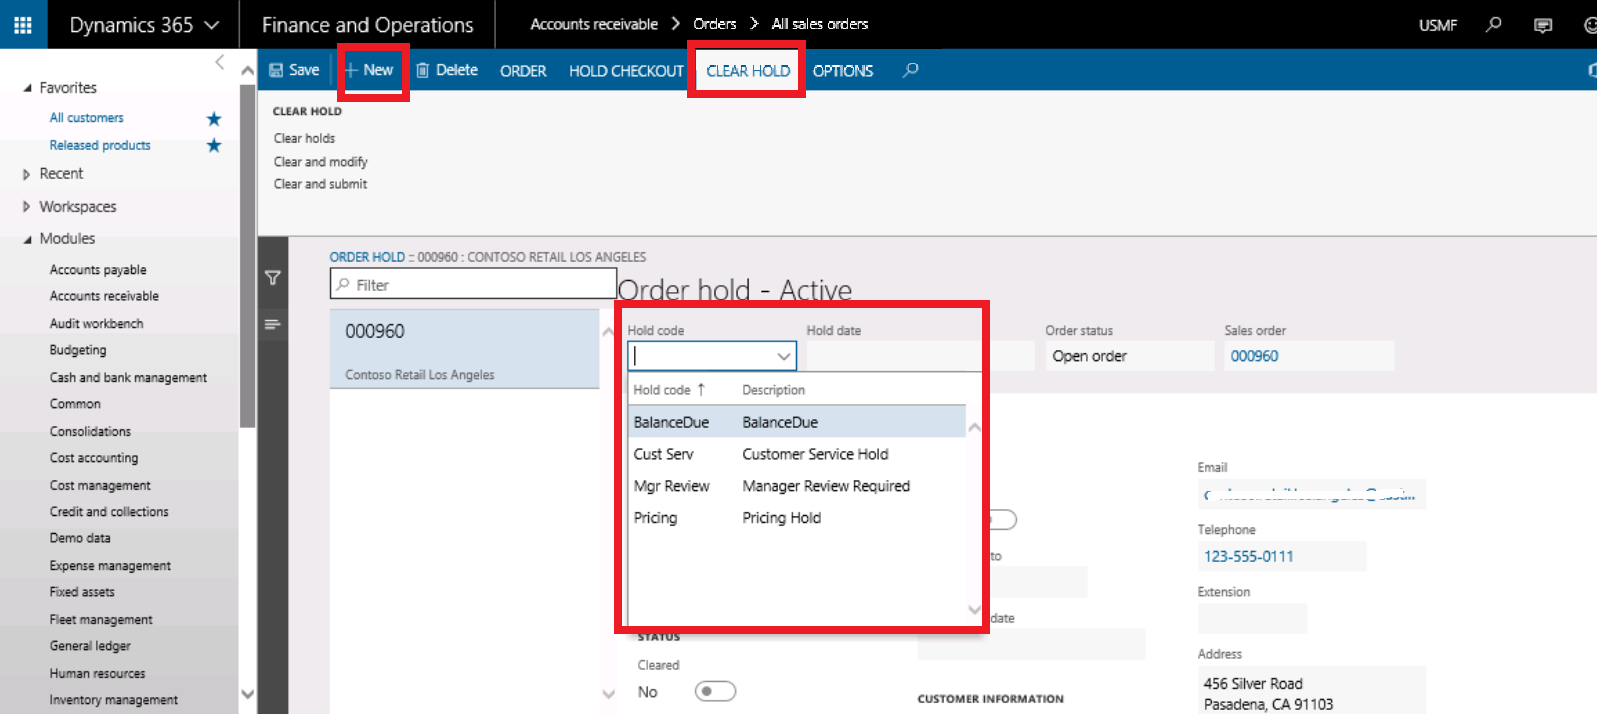Open the Hold code dropdown arrow
The image size is (1597, 714).
[784, 356]
